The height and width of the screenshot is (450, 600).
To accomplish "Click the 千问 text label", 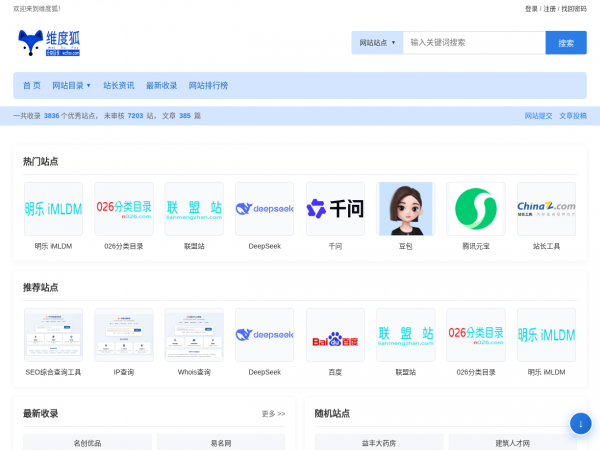I will (x=335, y=246).
